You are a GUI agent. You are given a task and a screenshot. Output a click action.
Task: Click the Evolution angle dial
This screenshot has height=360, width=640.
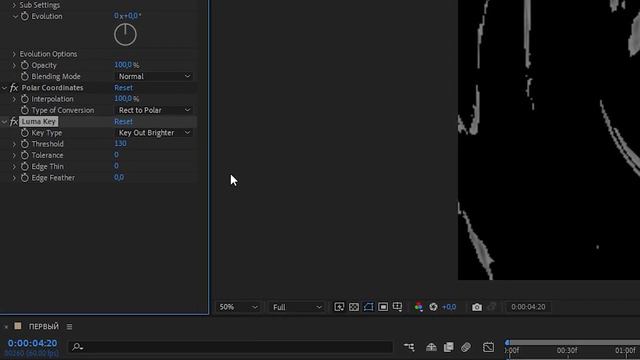tap(125, 35)
